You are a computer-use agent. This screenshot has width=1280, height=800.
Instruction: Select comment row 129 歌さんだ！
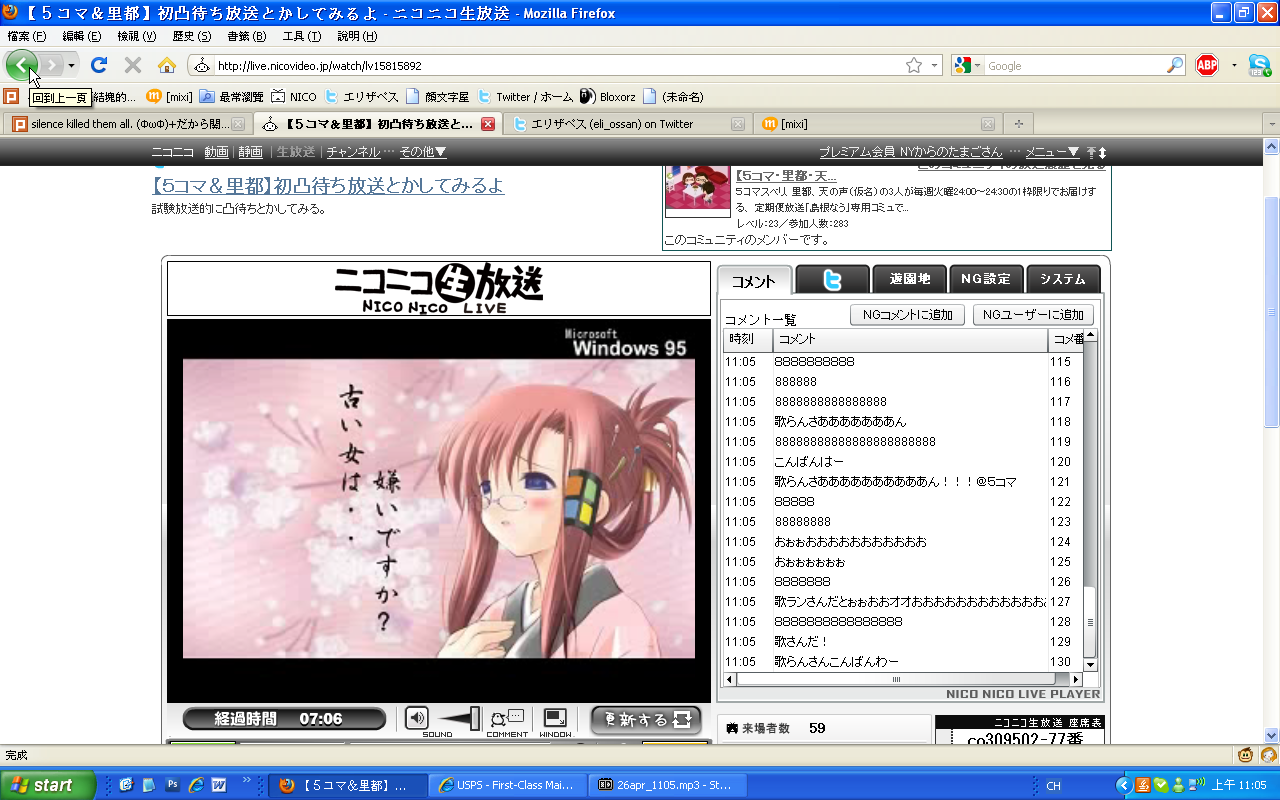pos(903,642)
